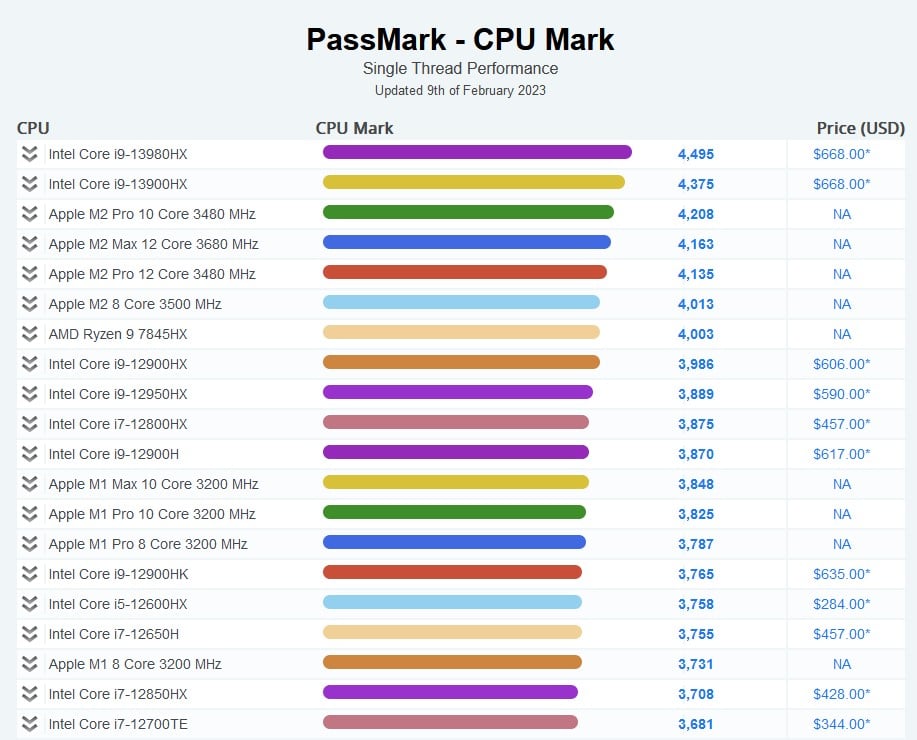This screenshot has height=740, width=917.
Task: Select the CPU name text Intel Core i5-12600HX
Action: [x=118, y=604]
